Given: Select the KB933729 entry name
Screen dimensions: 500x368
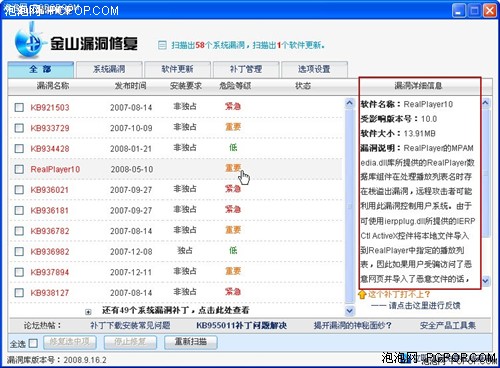Looking at the screenshot, I should [x=50, y=128].
